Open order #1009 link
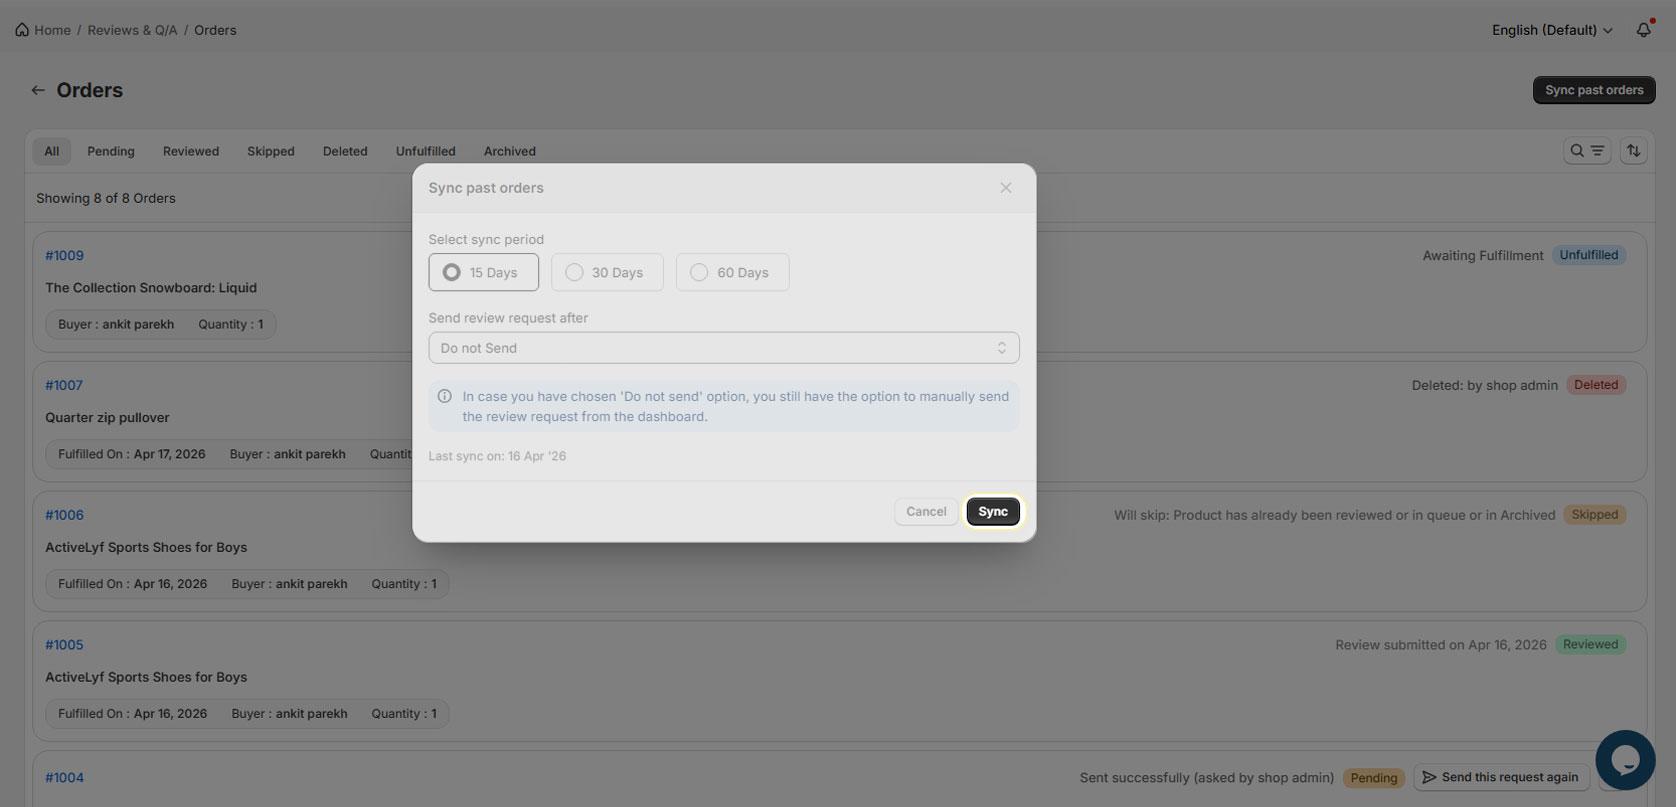Screen dimensions: 1676x807 click(64, 256)
